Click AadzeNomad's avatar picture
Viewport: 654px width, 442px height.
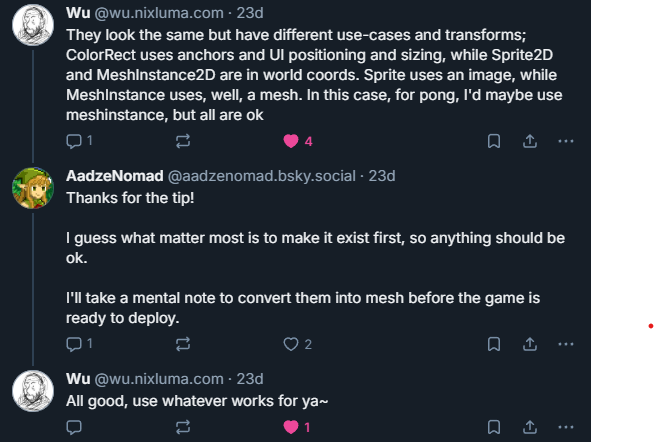(x=33, y=187)
